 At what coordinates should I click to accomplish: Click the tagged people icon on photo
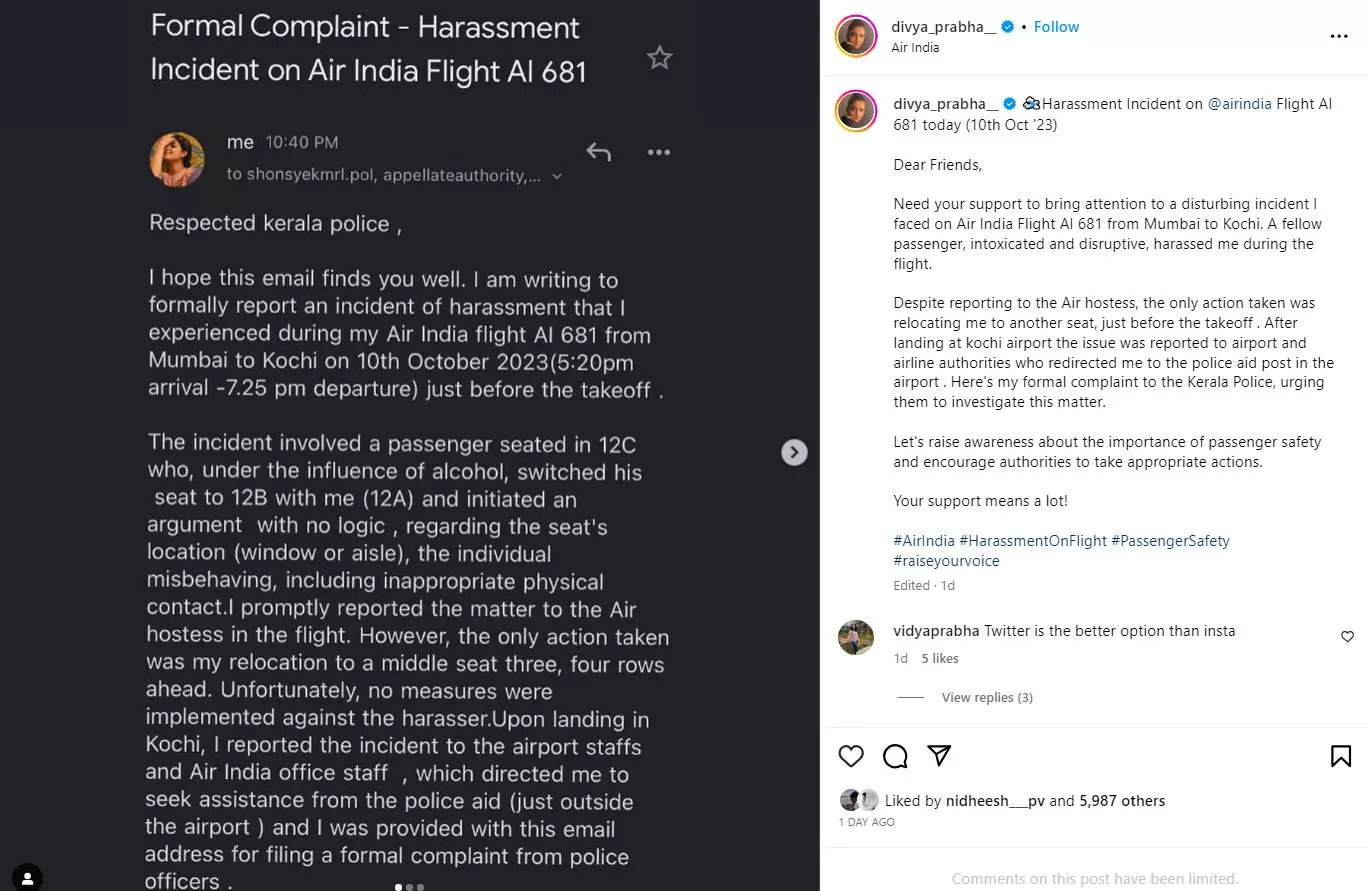pos(28,878)
